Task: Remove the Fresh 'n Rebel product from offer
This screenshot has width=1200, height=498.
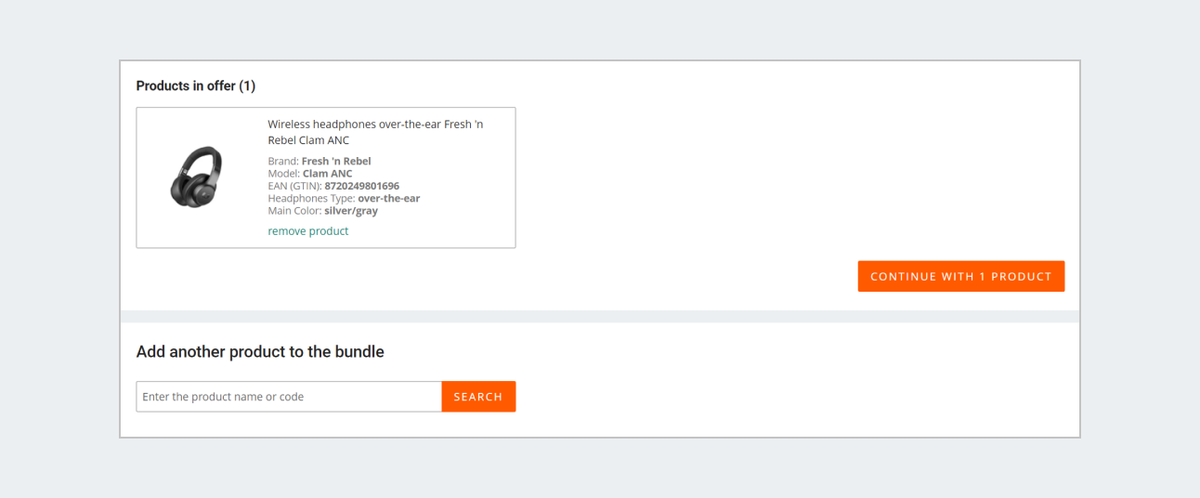Action: pos(308,231)
